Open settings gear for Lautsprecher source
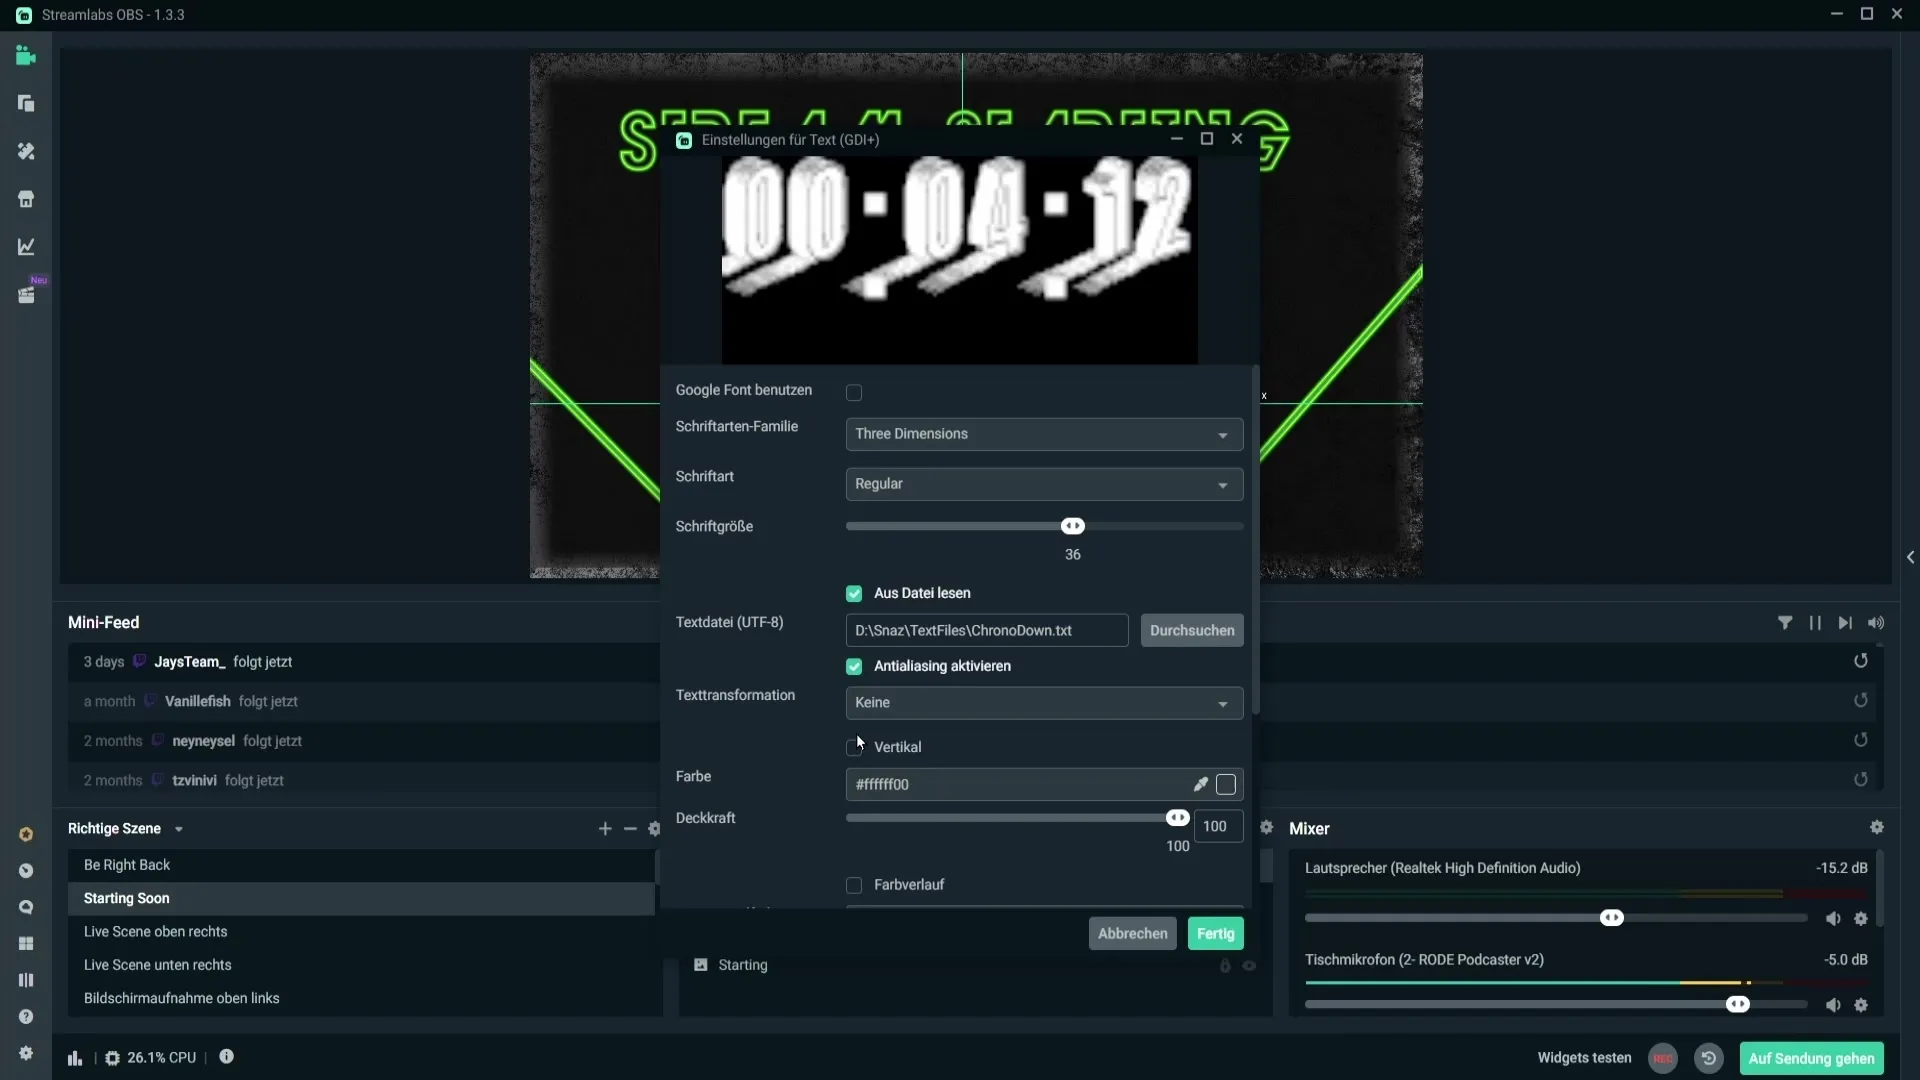The image size is (1920, 1080). (x=1861, y=919)
